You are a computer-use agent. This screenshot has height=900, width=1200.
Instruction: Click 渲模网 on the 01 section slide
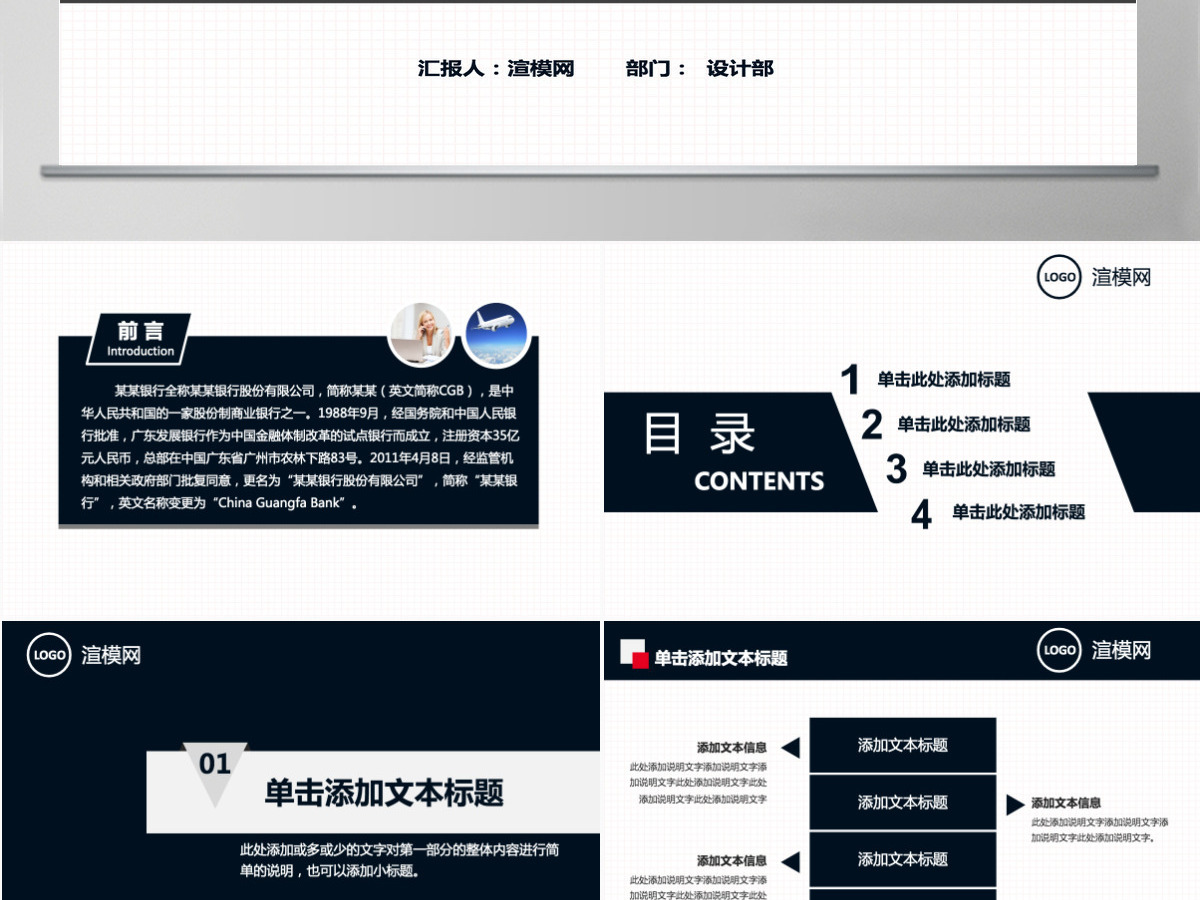[x=111, y=655]
